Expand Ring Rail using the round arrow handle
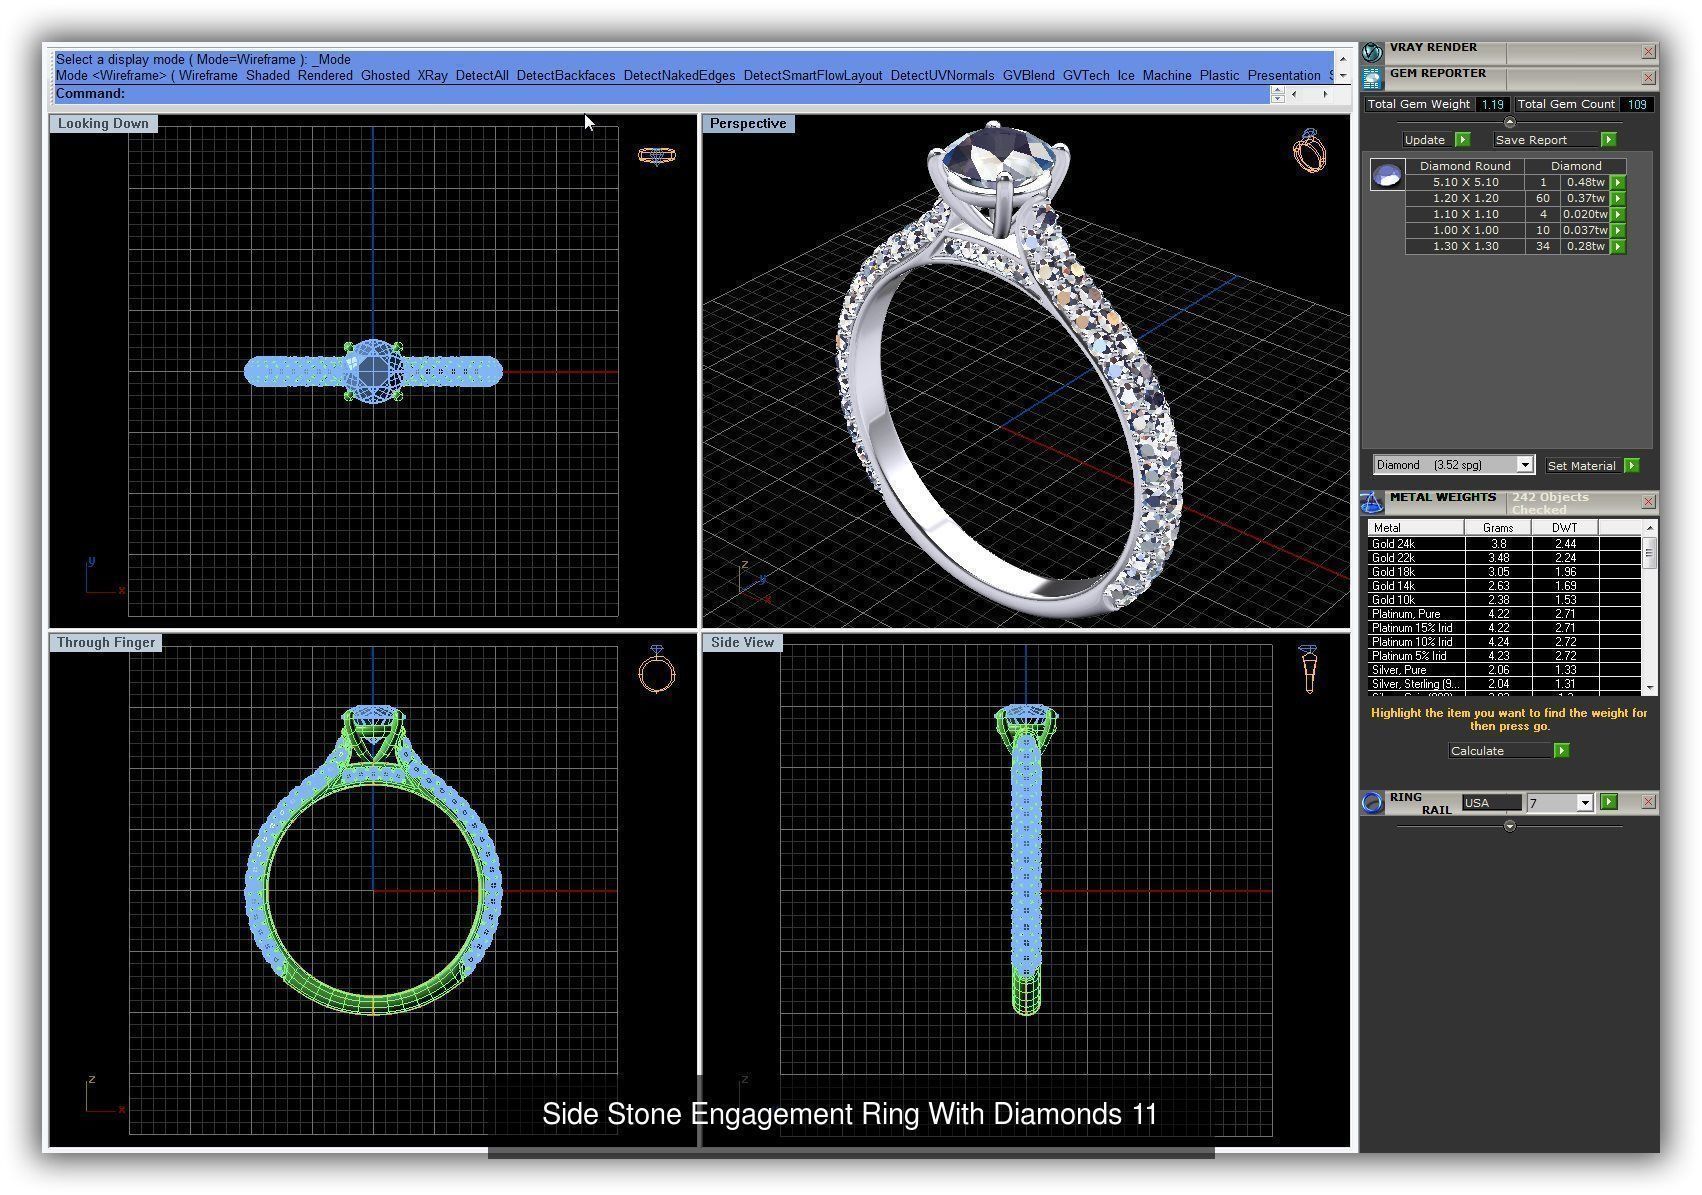 coord(1509,826)
